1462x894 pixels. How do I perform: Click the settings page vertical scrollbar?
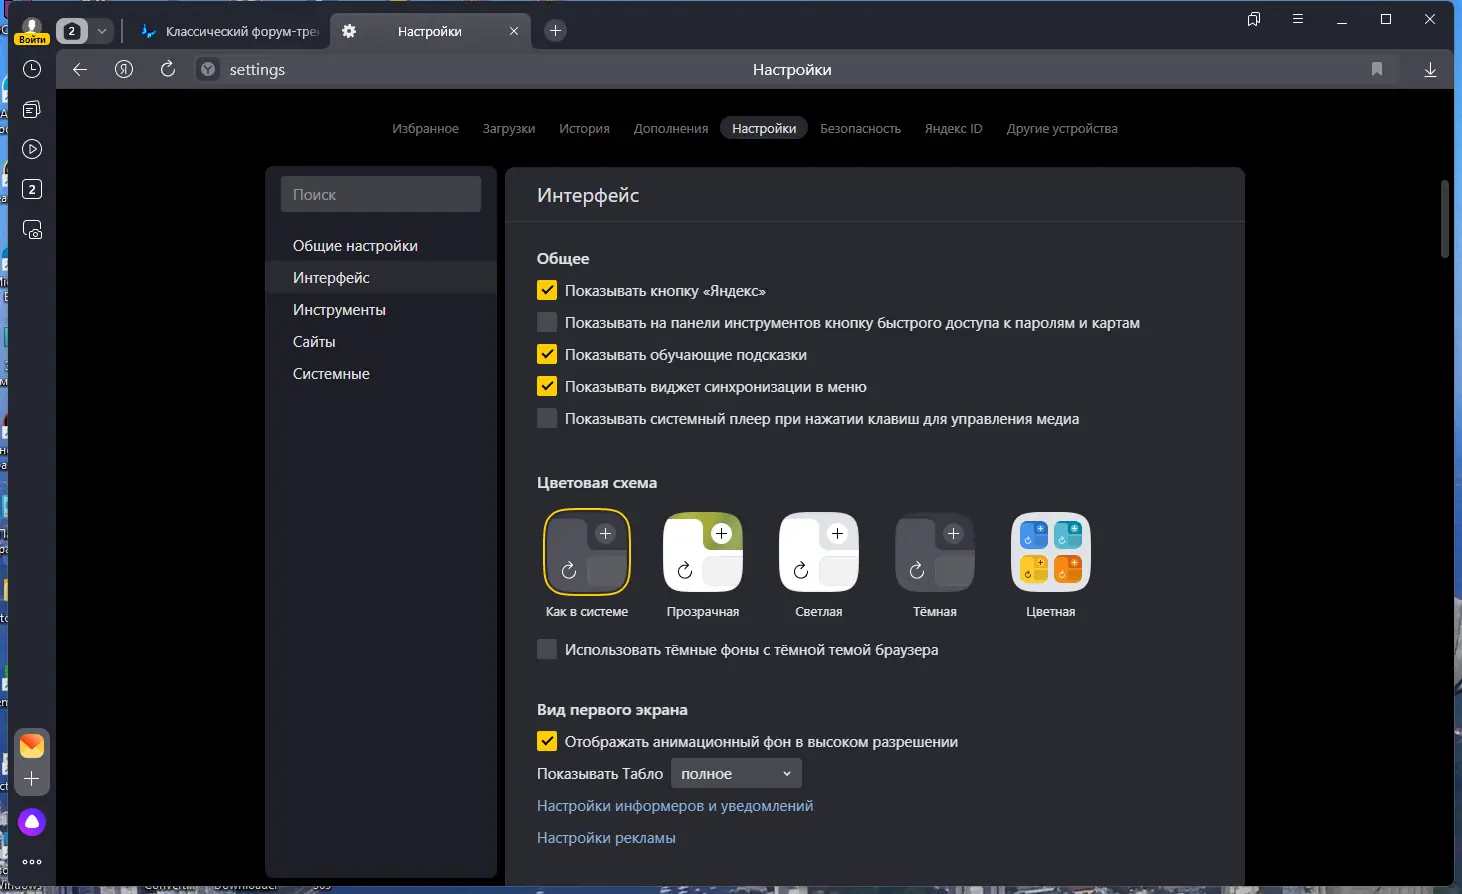1444,219
